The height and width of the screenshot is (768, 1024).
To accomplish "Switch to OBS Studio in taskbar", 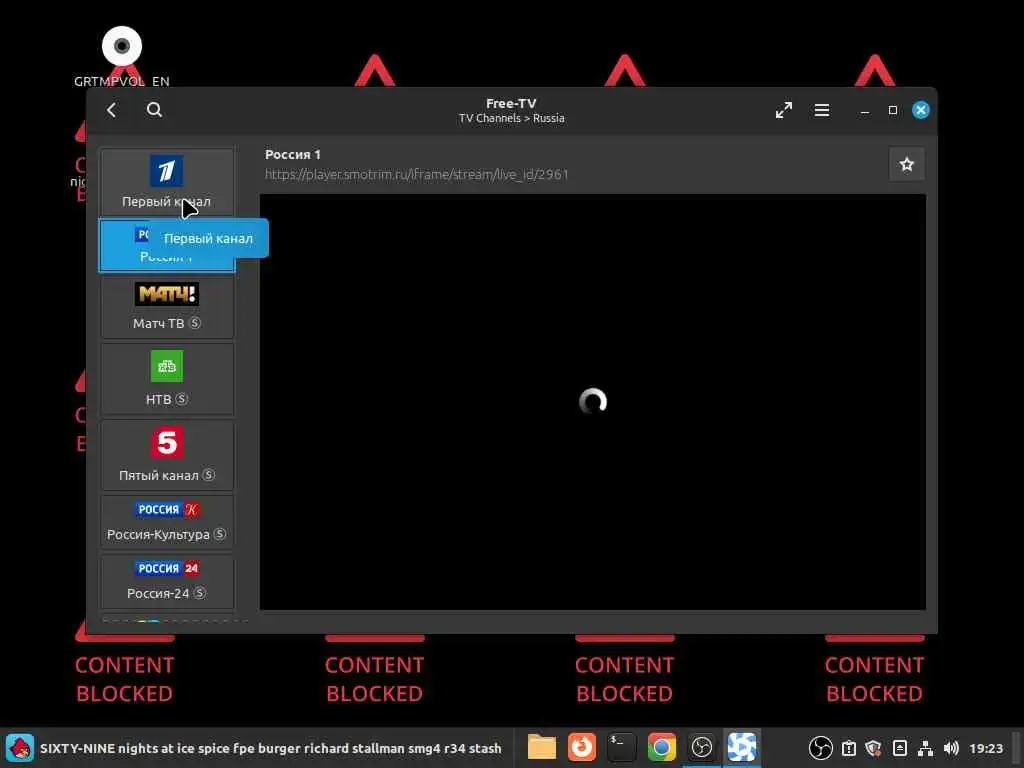I will tap(701, 747).
